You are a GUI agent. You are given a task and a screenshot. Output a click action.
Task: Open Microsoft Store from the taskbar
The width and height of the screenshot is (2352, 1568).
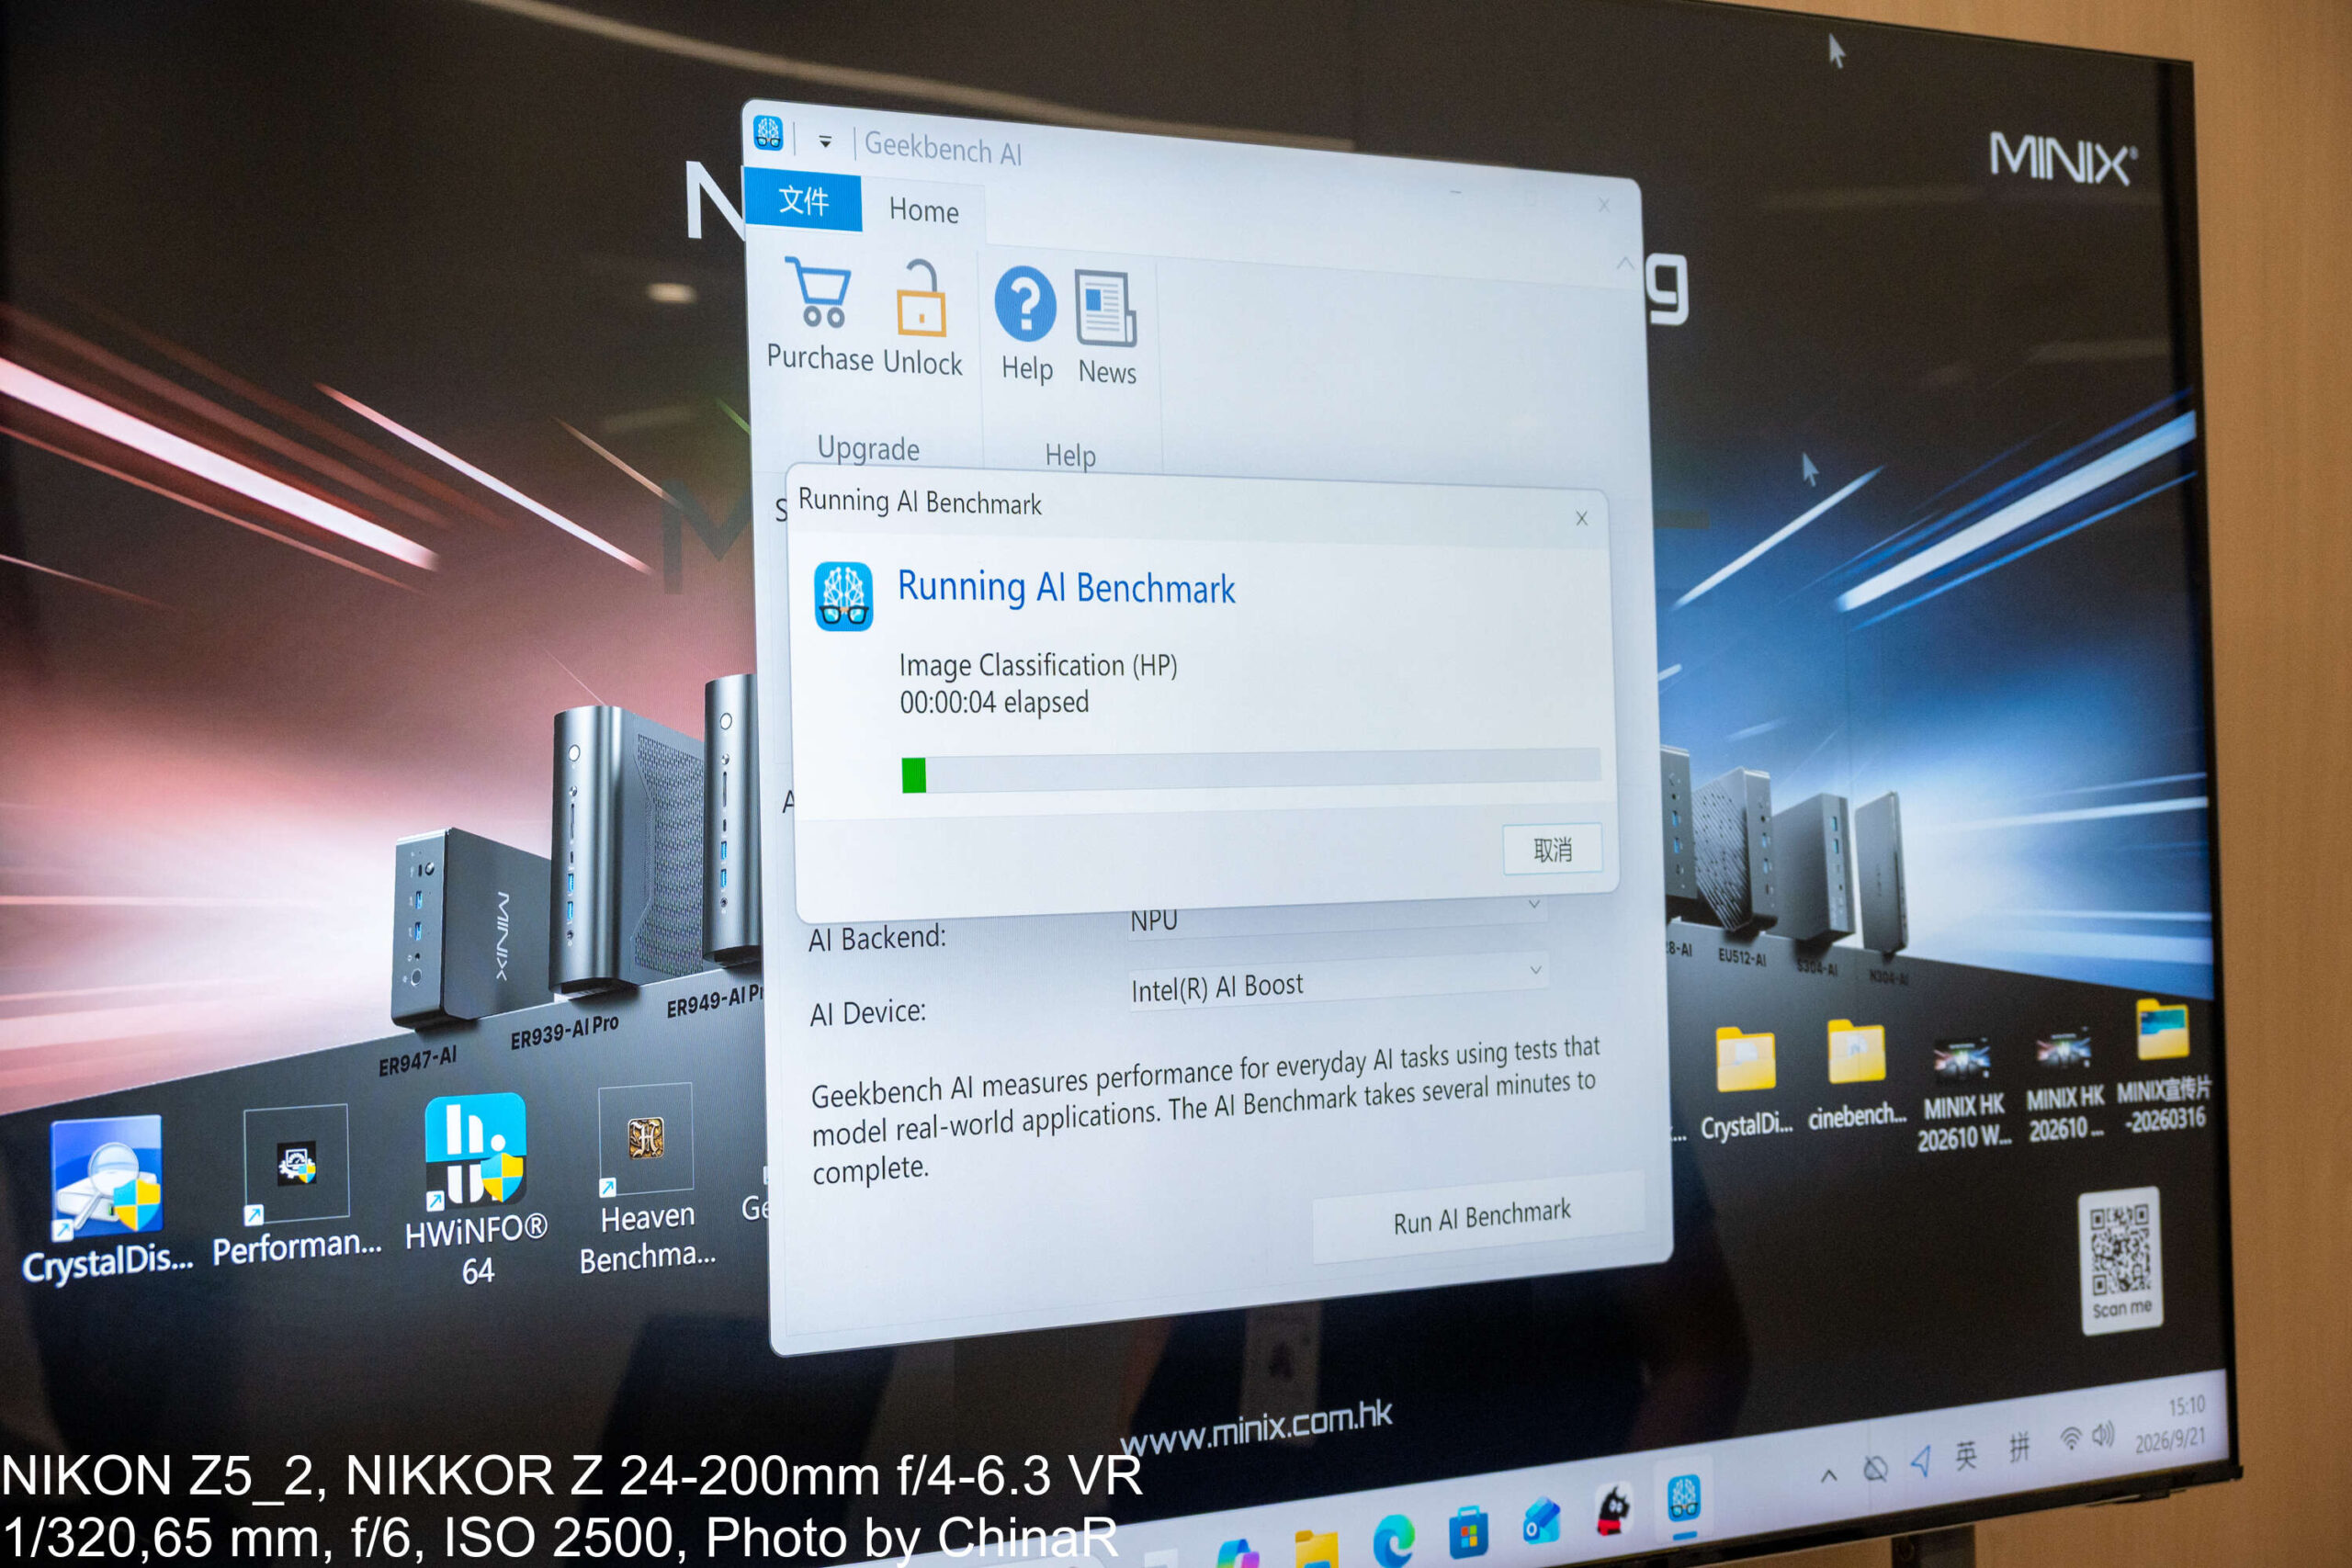click(x=1468, y=1531)
